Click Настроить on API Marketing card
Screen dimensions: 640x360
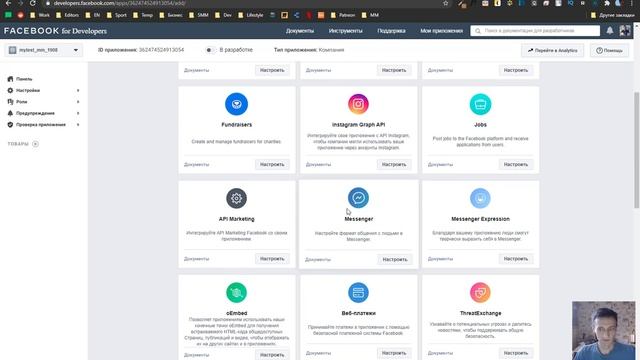[x=272, y=259]
